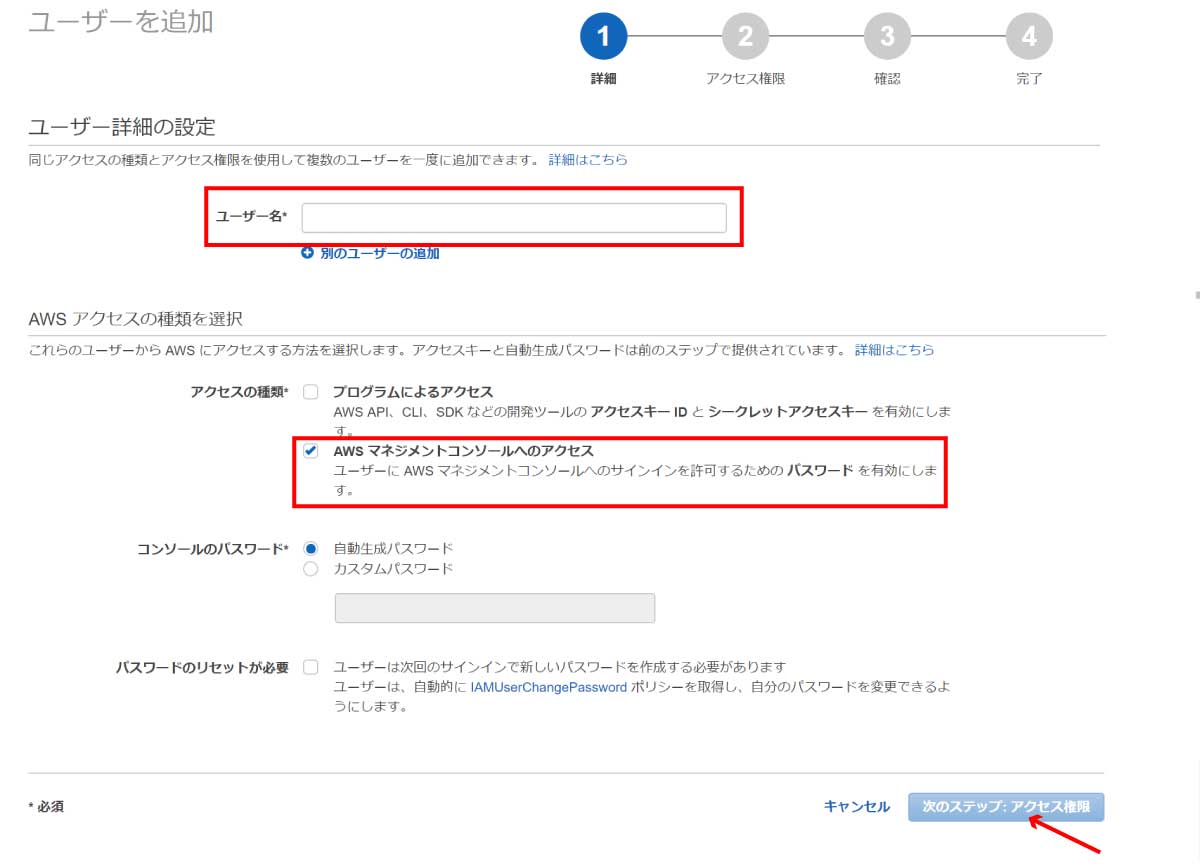Click the step 1 "詳細" circle indicator
1200x866 pixels.
point(604,36)
